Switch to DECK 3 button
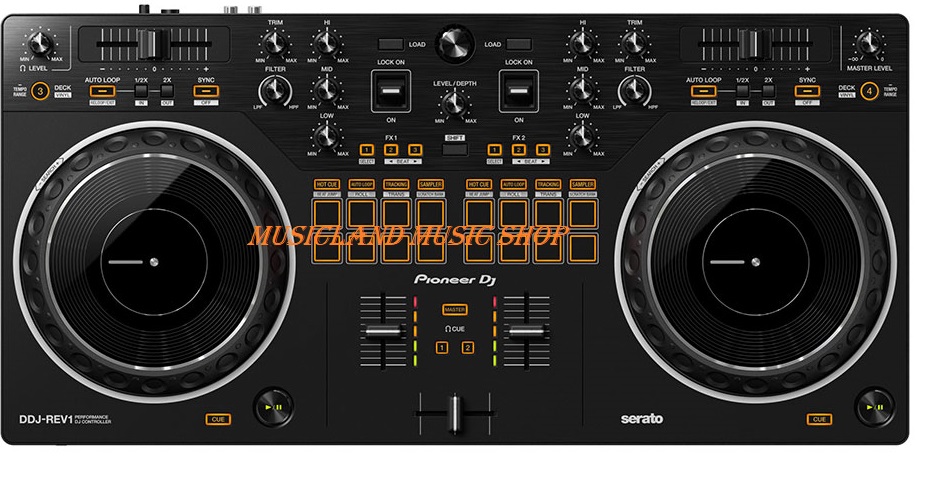The width and height of the screenshot is (934, 480). (40, 91)
